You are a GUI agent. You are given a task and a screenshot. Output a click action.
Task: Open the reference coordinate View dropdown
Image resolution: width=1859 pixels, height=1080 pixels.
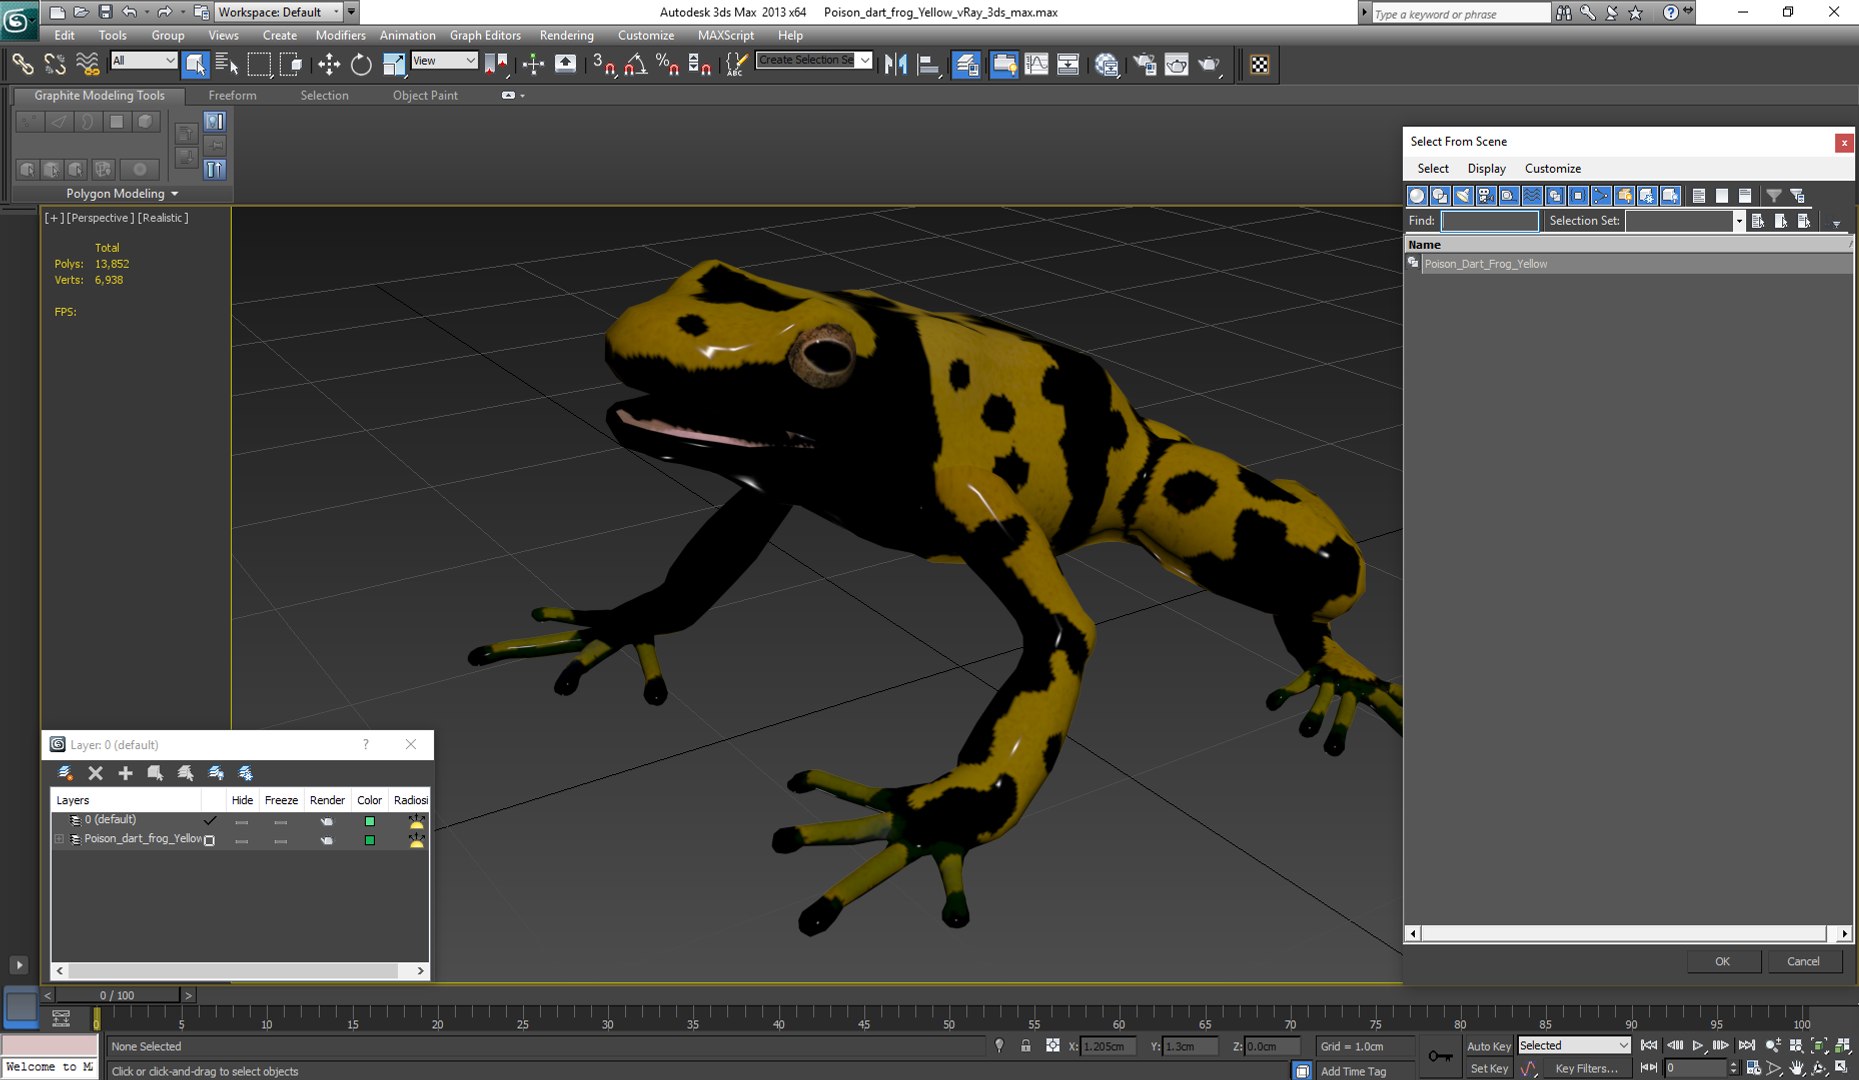pyautogui.click(x=443, y=61)
